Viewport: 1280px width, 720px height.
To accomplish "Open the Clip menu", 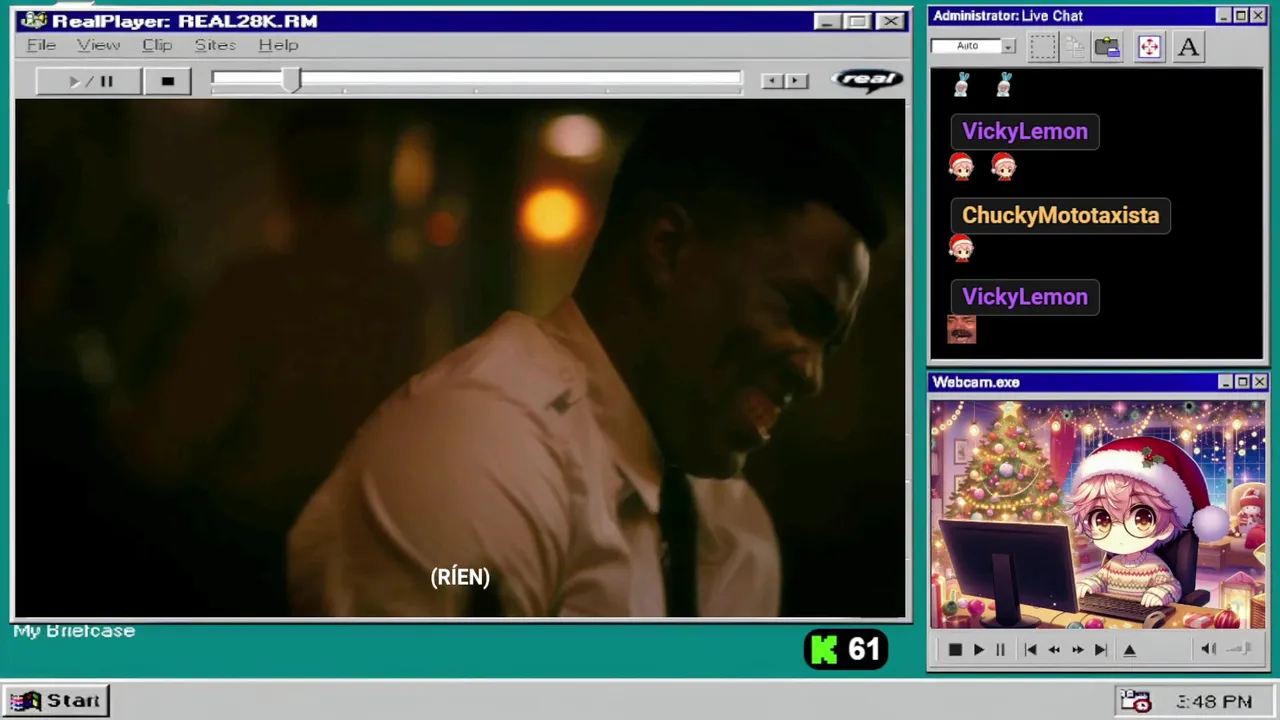I will (157, 45).
